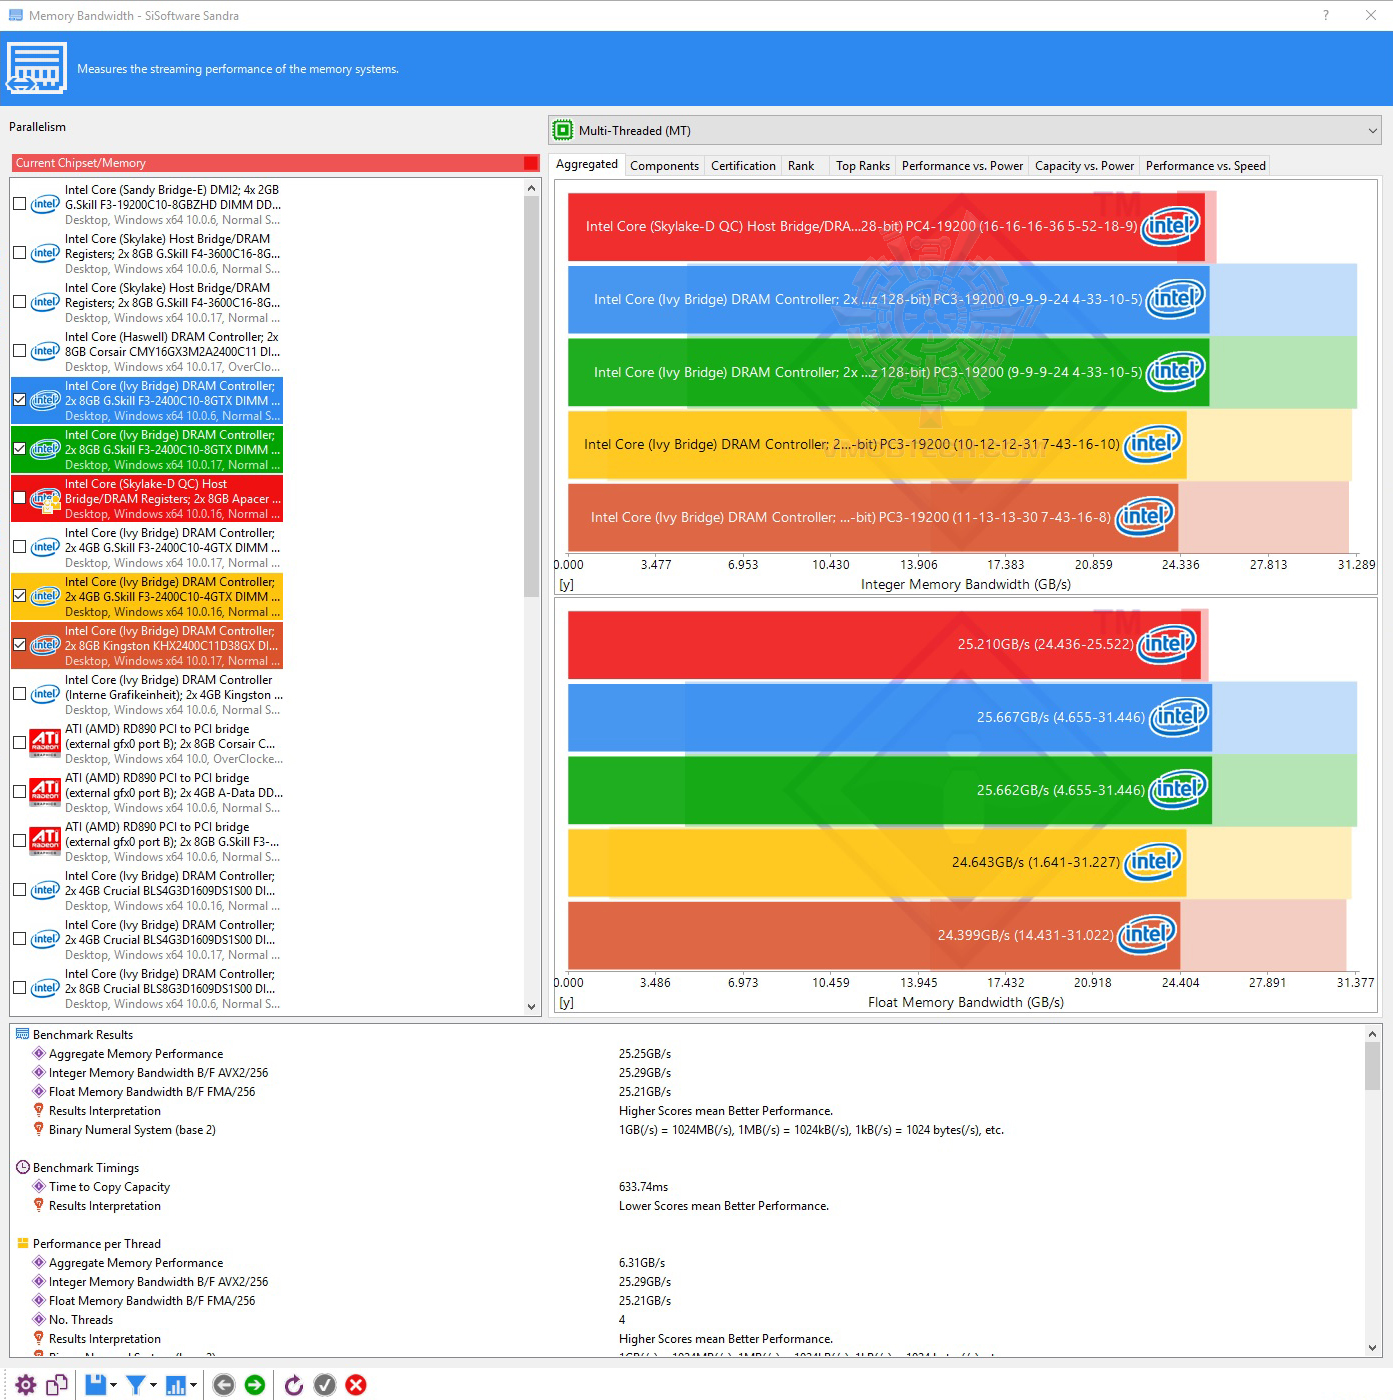The height and width of the screenshot is (1400, 1393).
Task: Uncheck the blue Ivy Bridge 8GTX entry
Action: click(19, 400)
